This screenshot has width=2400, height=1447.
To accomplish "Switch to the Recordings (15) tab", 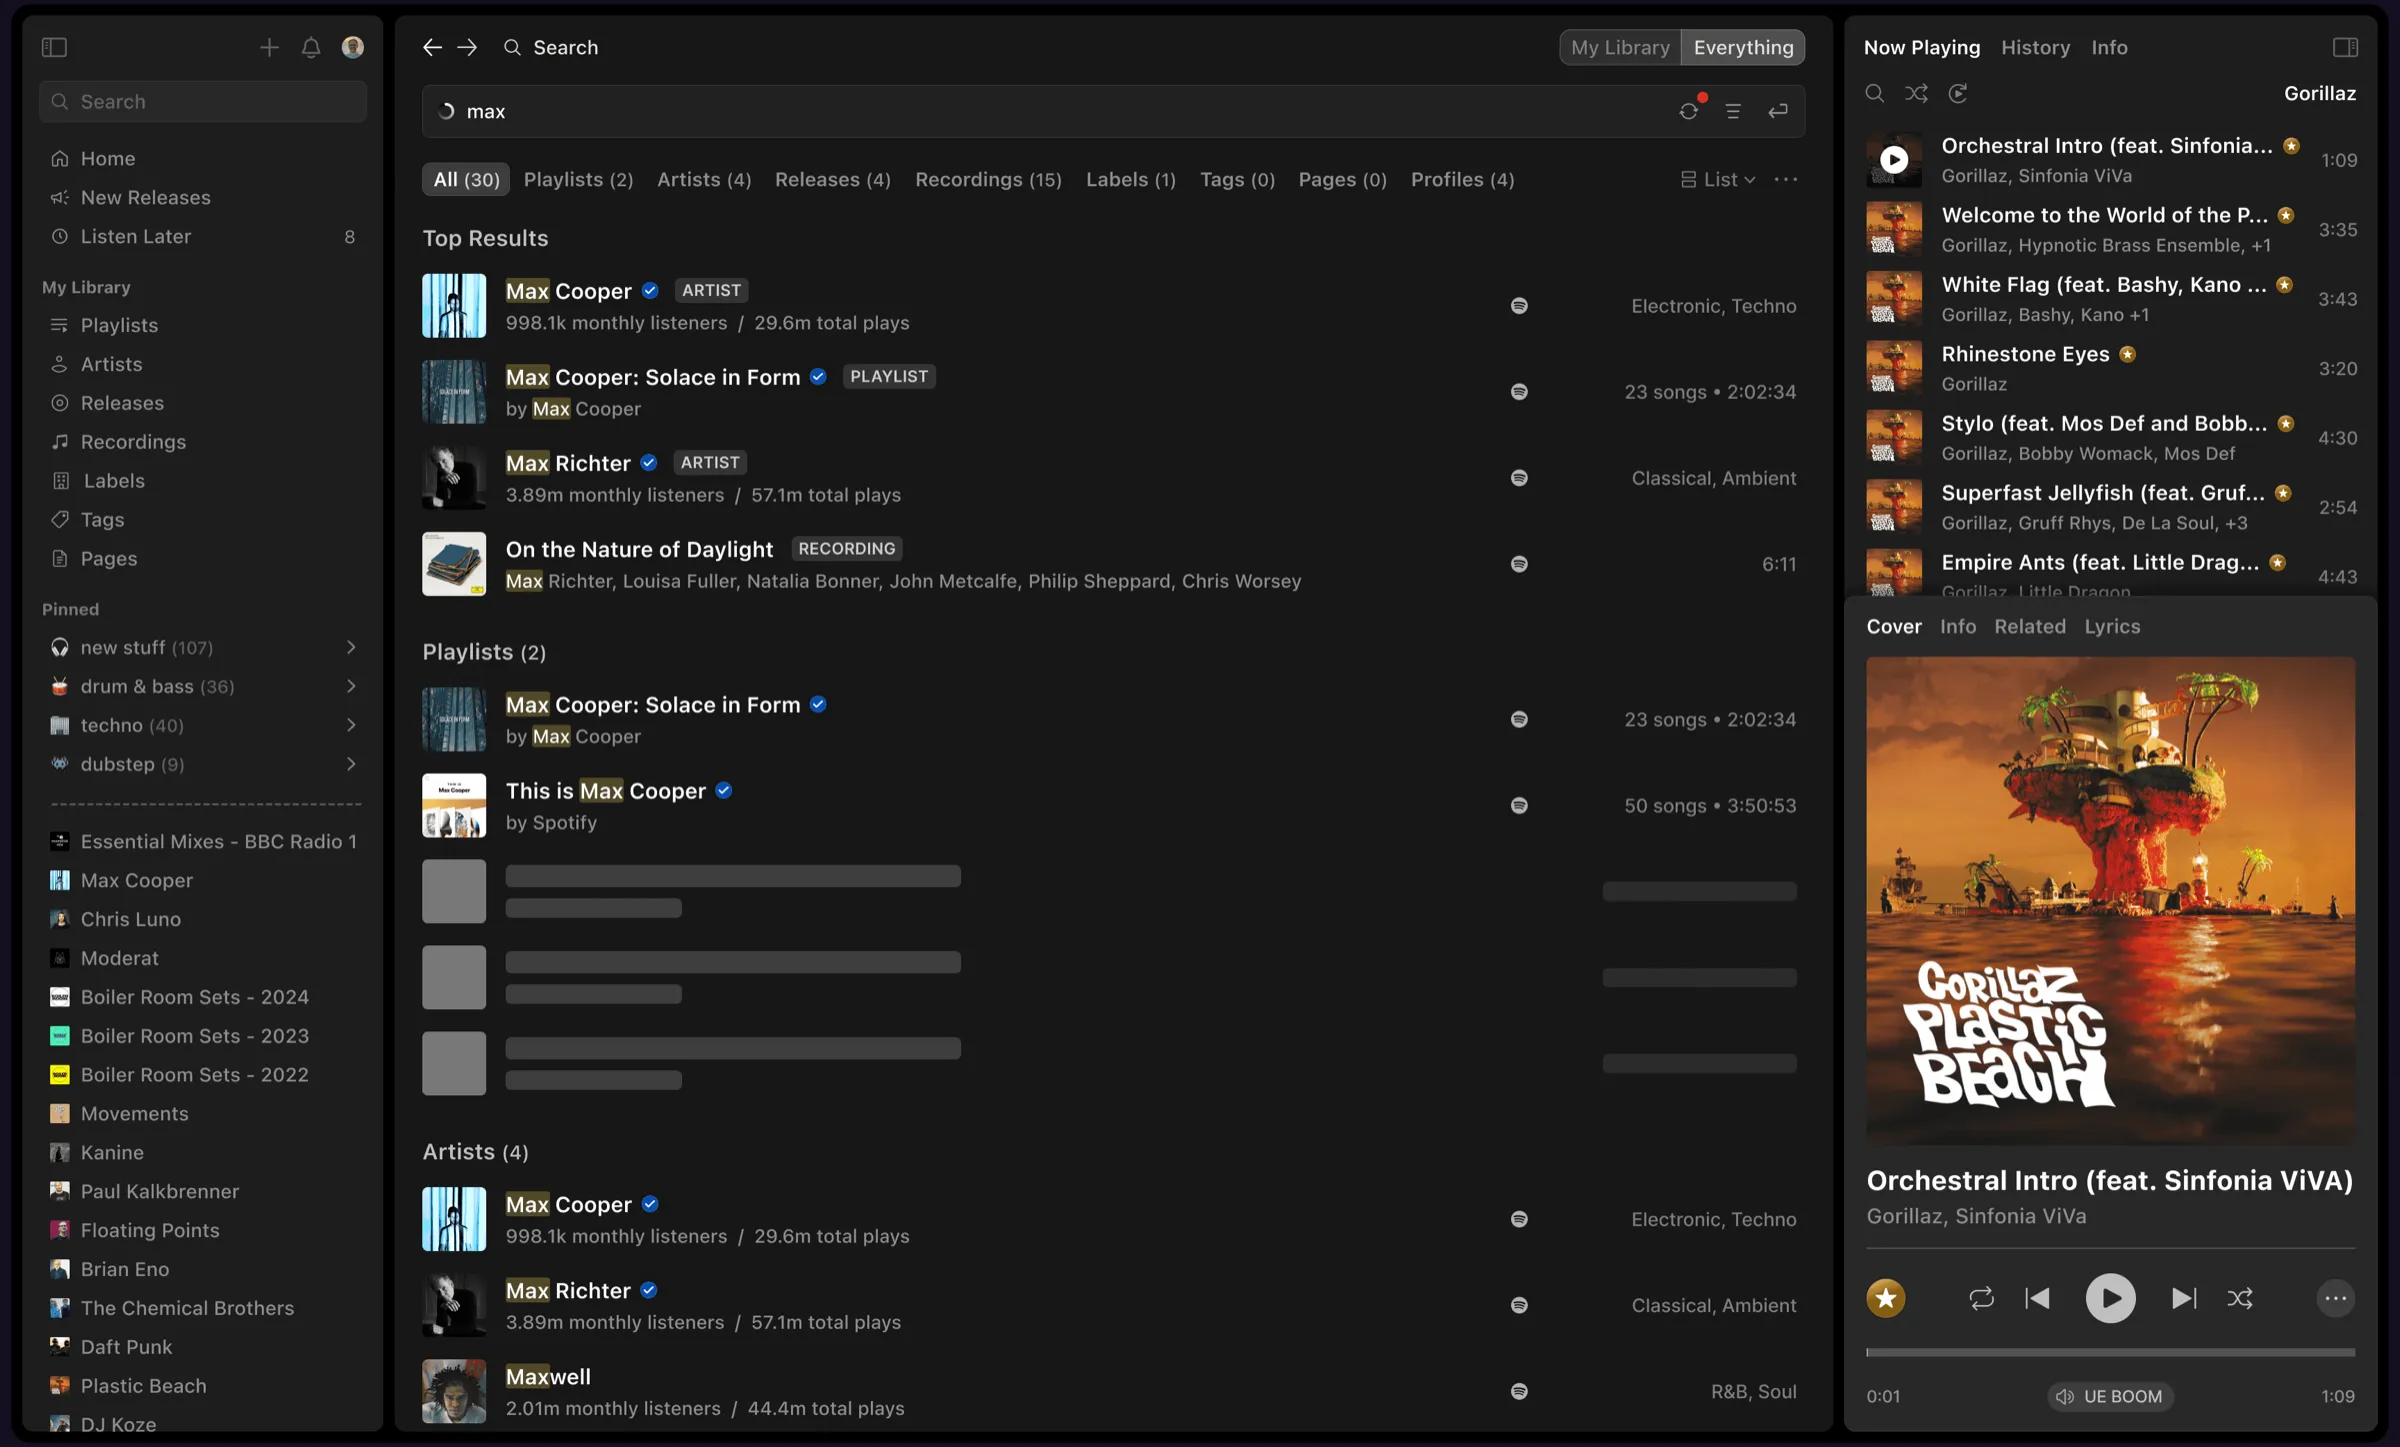I will (x=988, y=179).
